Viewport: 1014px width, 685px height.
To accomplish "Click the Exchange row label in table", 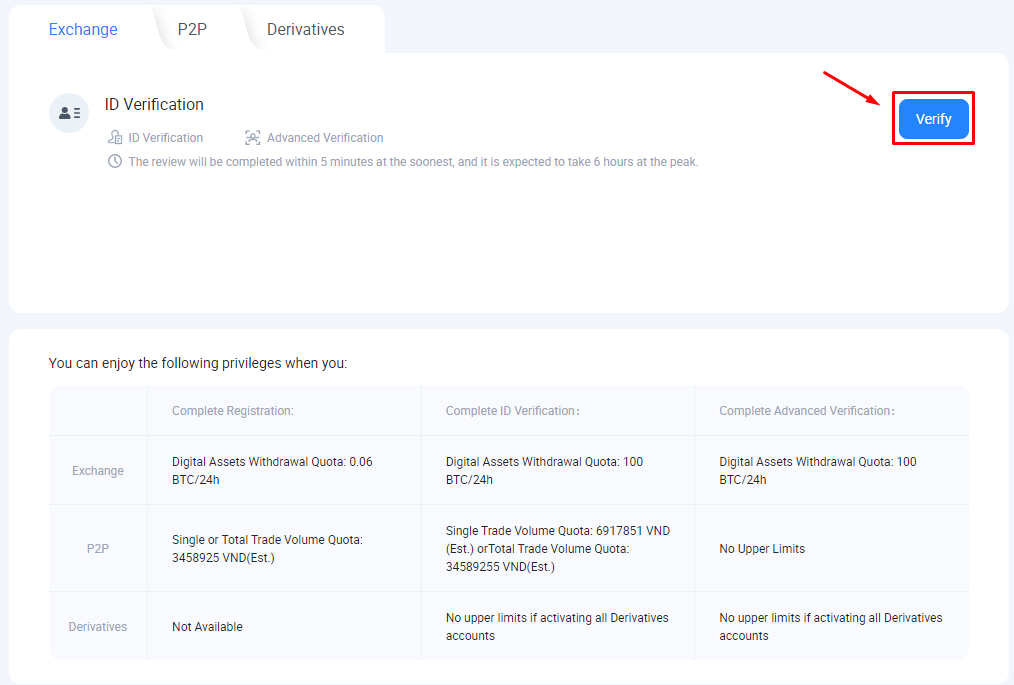I will pyautogui.click(x=98, y=471).
